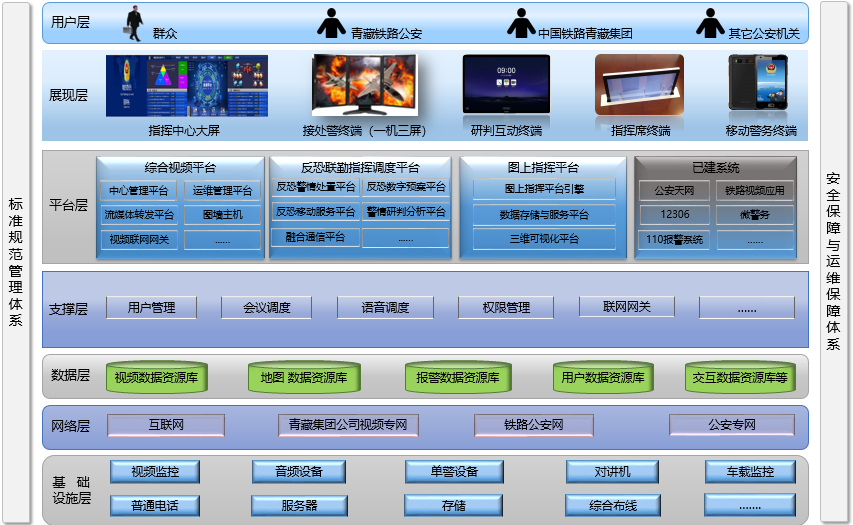Click the 中国铁路青藏集团 person icon
The width and height of the screenshot is (853, 525).
coord(520,23)
